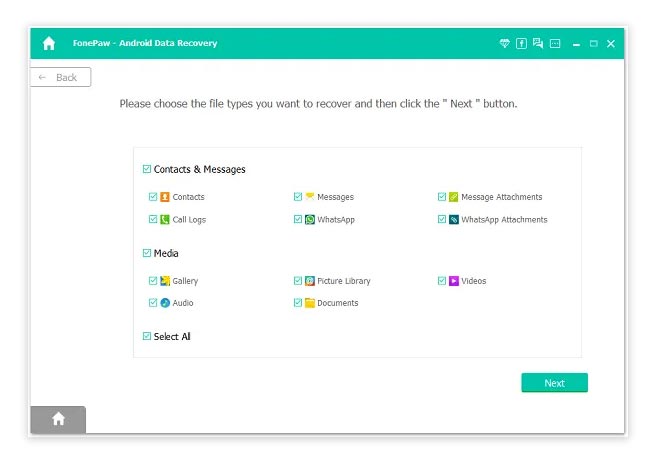Click the 'Videos' label
Screen dimensions: 648x453
(x=474, y=281)
